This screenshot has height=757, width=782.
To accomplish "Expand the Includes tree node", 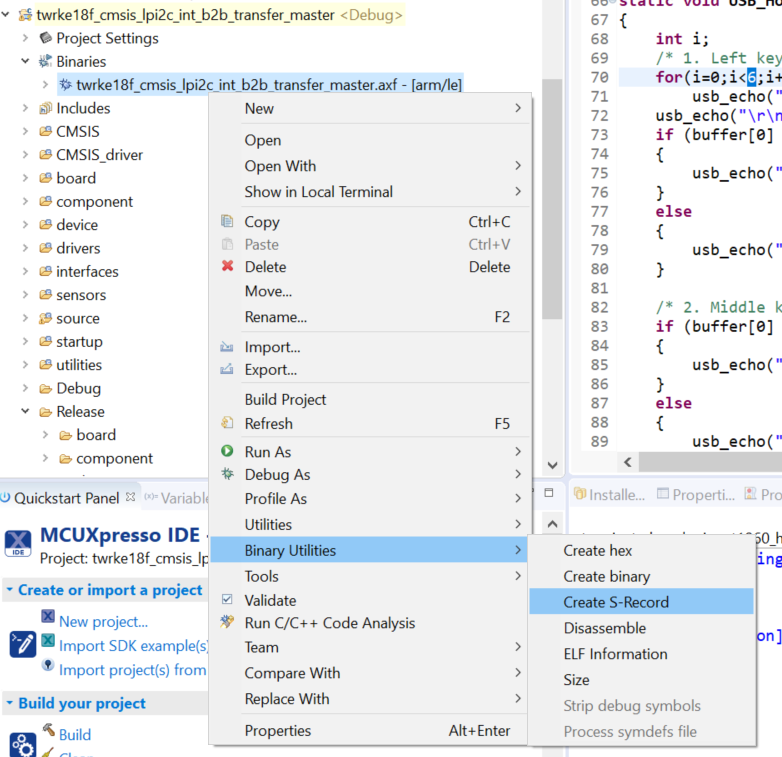I will coord(25,108).
